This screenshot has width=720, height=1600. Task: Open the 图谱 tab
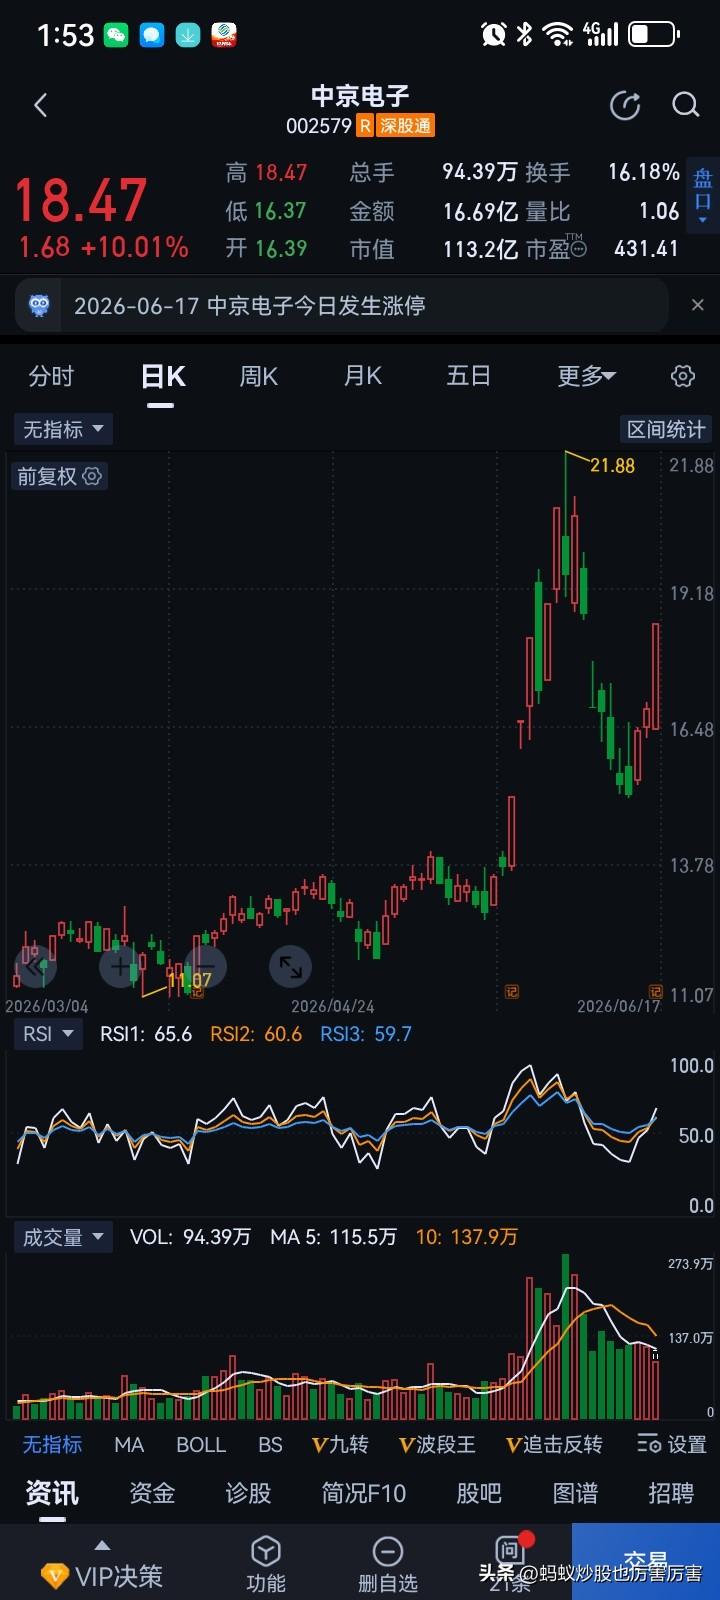coord(575,1493)
